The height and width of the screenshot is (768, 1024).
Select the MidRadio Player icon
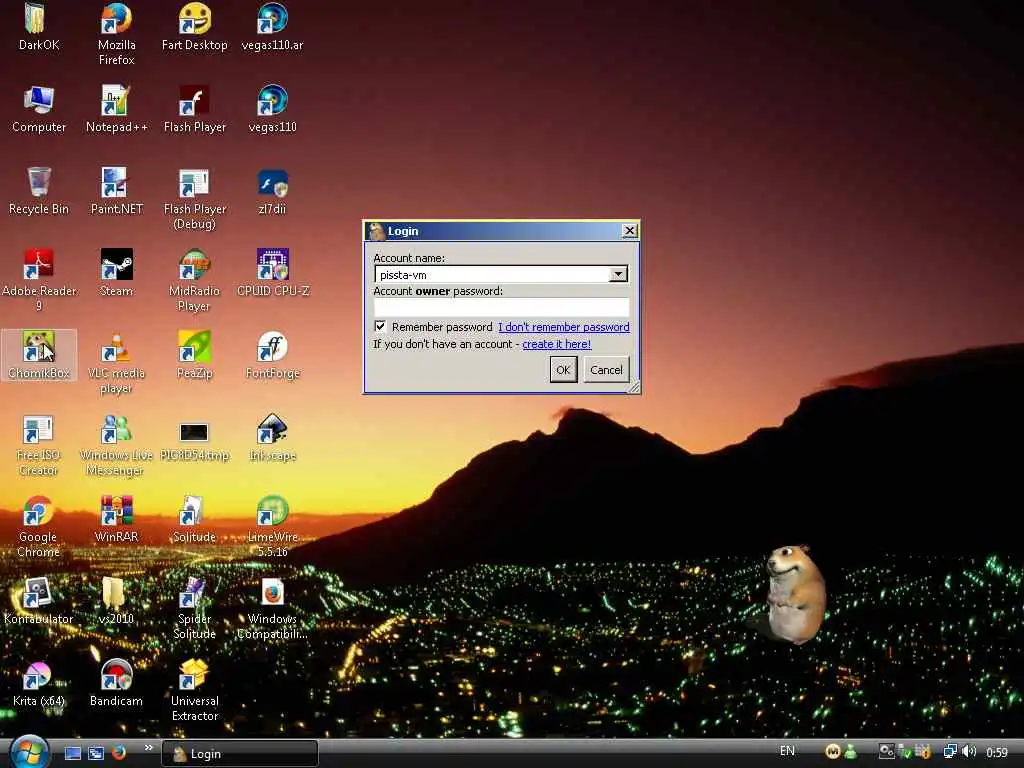pos(195,265)
